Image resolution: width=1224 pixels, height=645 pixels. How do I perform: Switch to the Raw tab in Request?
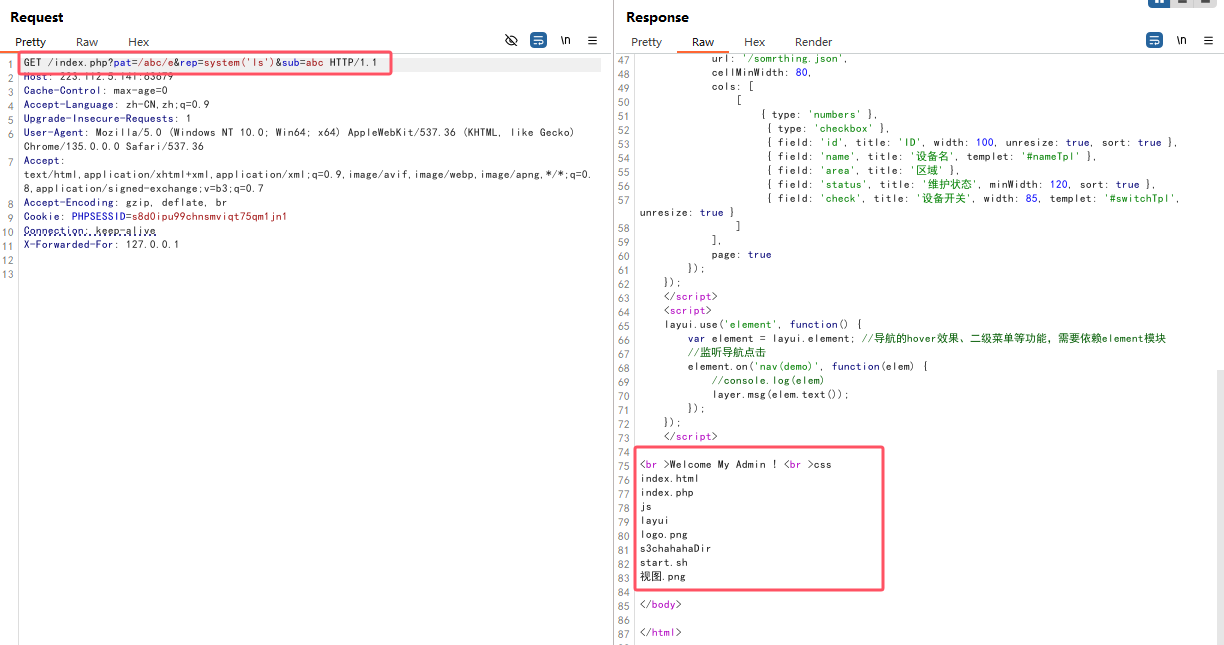tap(87, 42)
